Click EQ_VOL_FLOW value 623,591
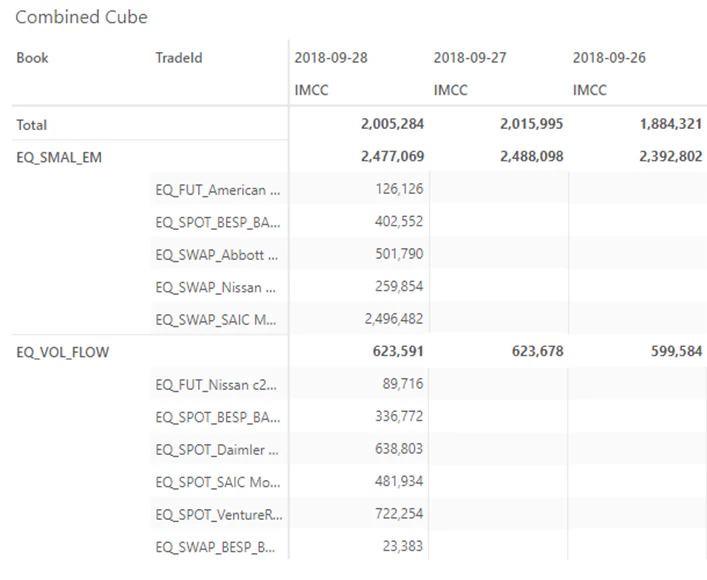 pyautogui.click(x=398, y=351)
